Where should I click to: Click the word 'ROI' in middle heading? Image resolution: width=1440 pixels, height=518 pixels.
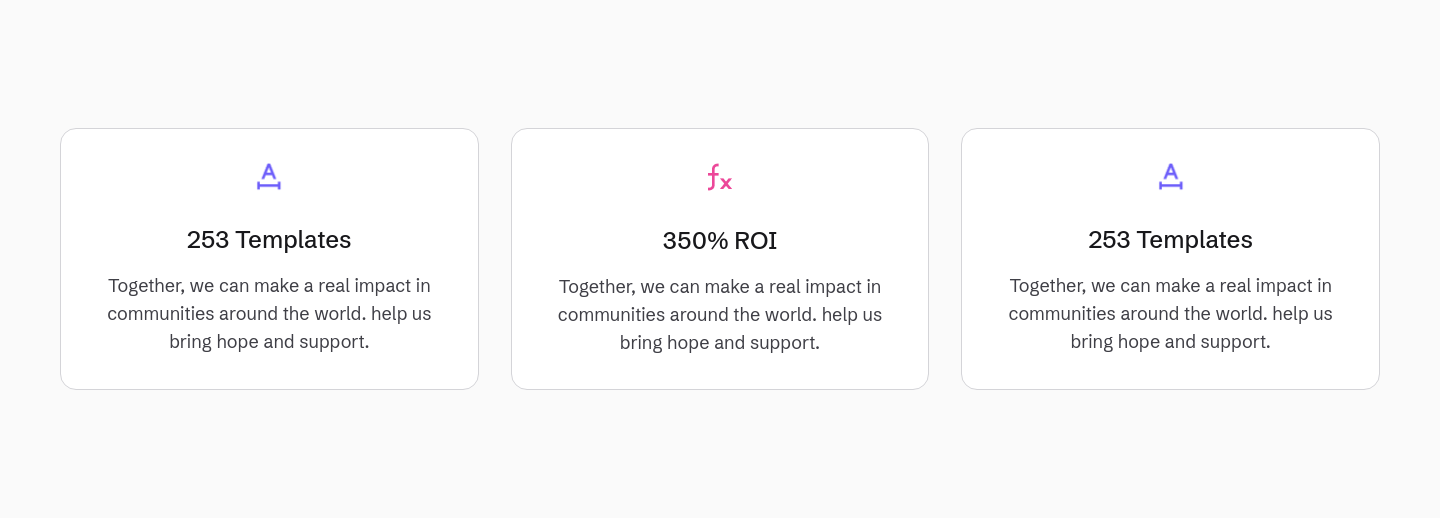coord(756,241)
